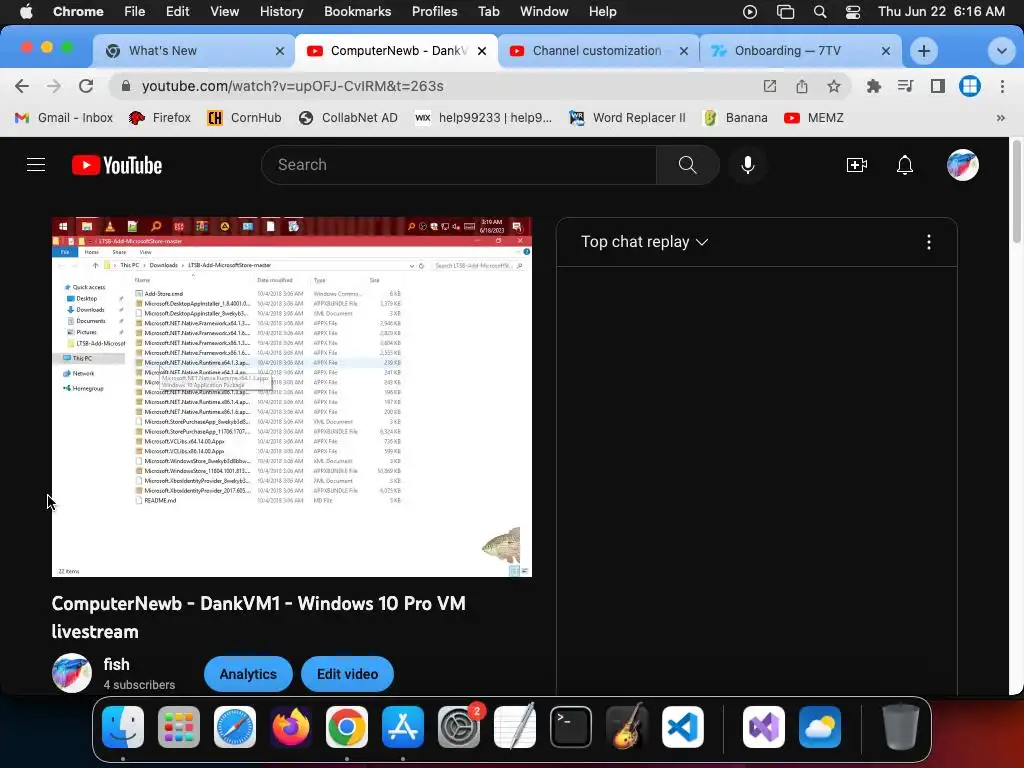Click the Analytics button
Screen dimensions: 1024x768
tap(248, 674)
